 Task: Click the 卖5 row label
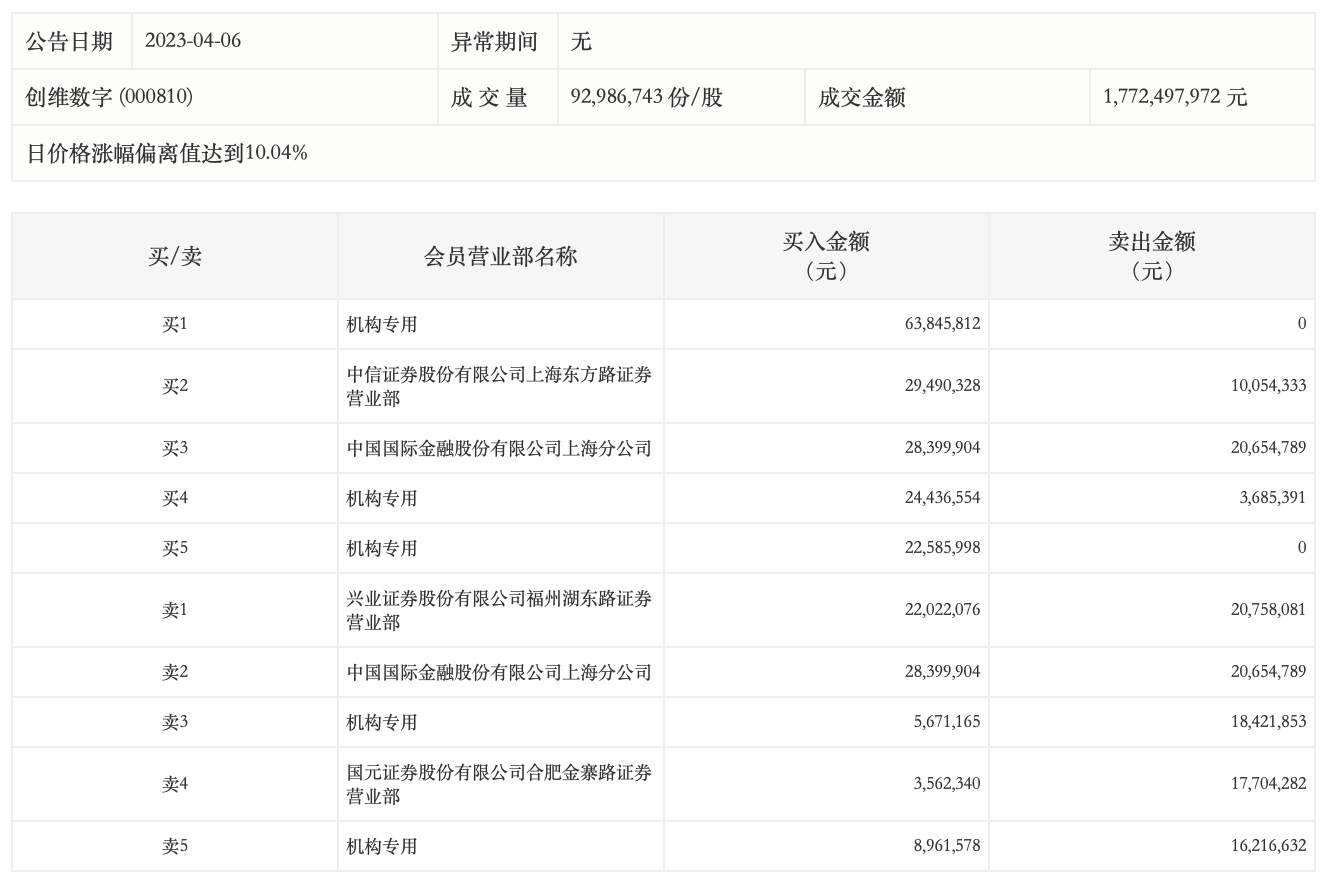click(175, 846)
